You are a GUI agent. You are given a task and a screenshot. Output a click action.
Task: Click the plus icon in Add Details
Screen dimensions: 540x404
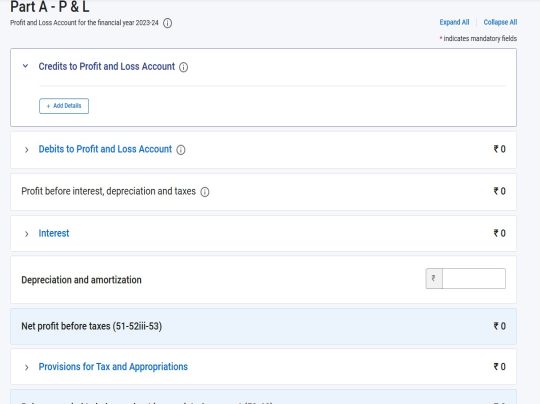(x=48, y=106)
